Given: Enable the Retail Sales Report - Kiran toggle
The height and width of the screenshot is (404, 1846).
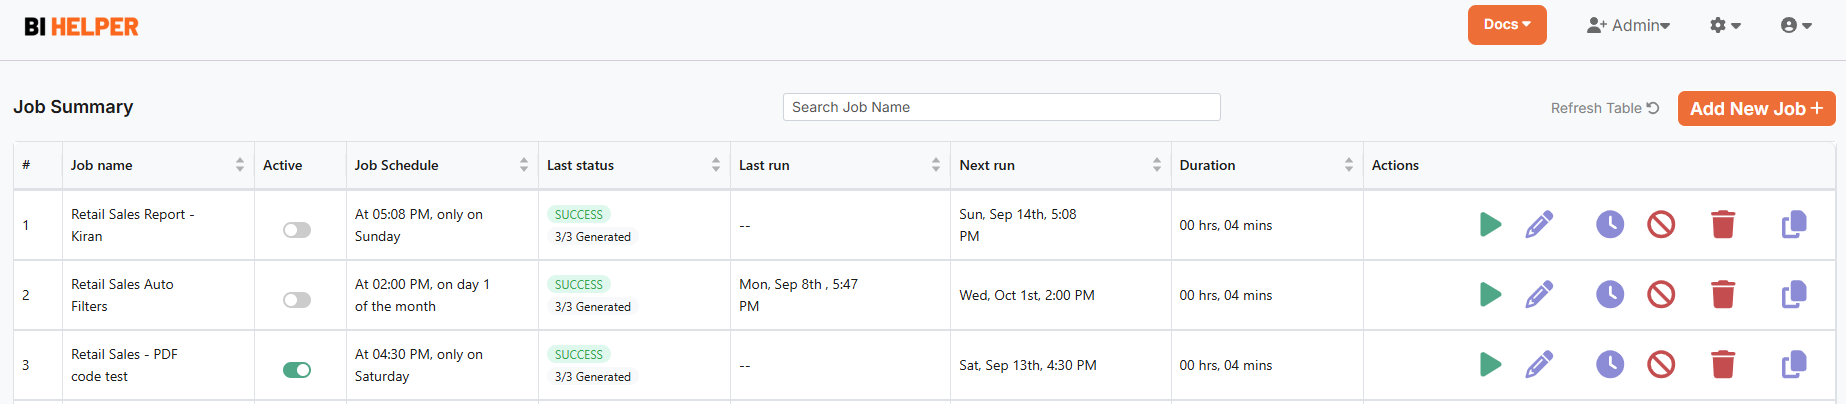Looking at the screenshot, I should pos(297,230).
